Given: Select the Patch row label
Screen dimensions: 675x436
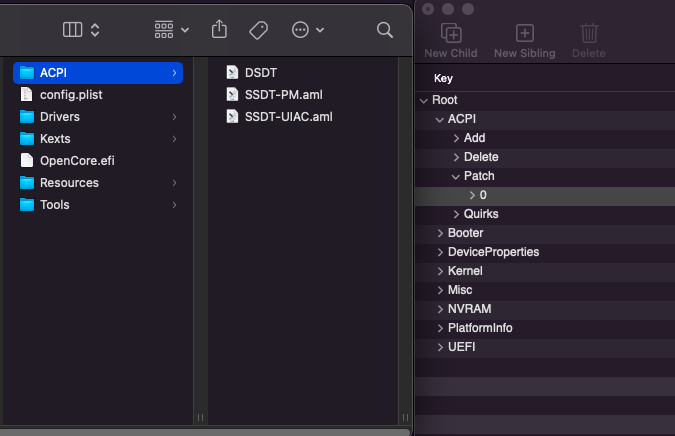Looking at the screenshot, I should click(479, 176).
